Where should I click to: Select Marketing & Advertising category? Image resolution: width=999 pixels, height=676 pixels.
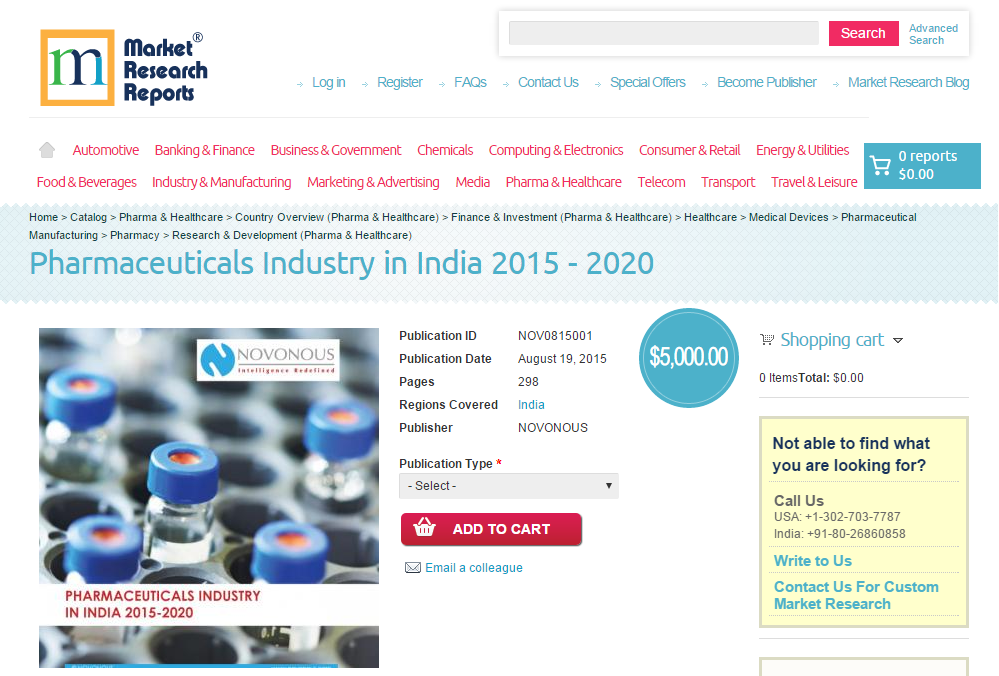(373, 182)
